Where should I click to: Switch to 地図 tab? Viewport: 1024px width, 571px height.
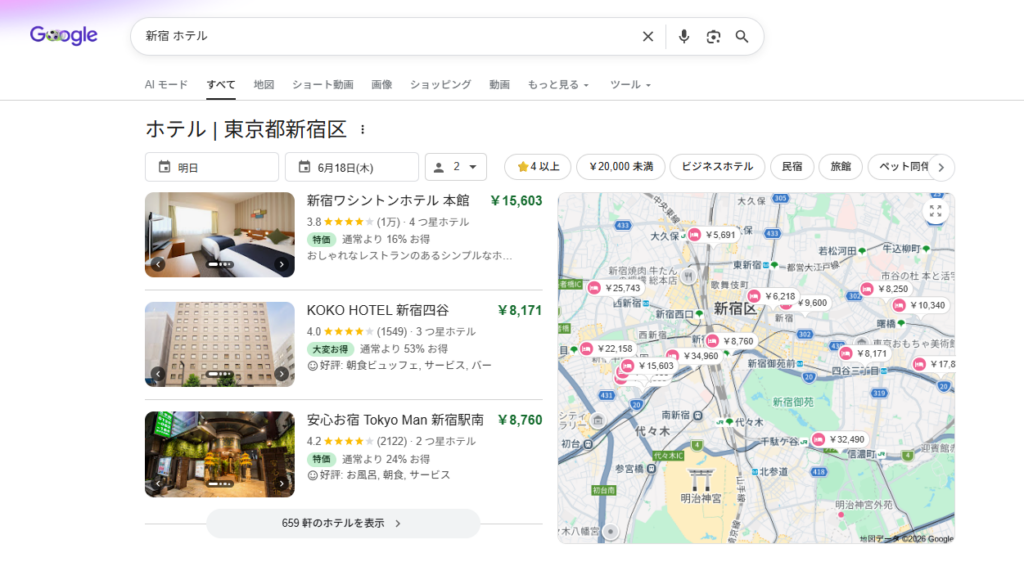[264, 85]
